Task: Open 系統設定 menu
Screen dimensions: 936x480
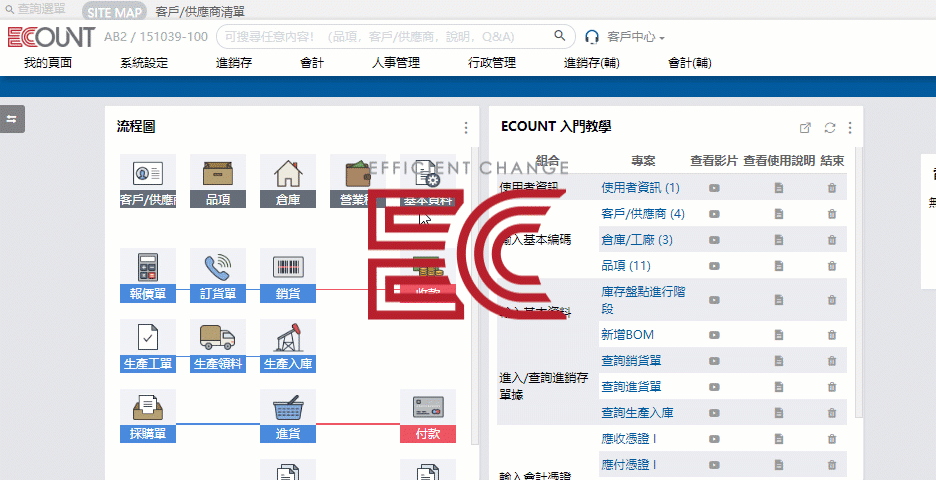Action: click(x=144, y=63)
